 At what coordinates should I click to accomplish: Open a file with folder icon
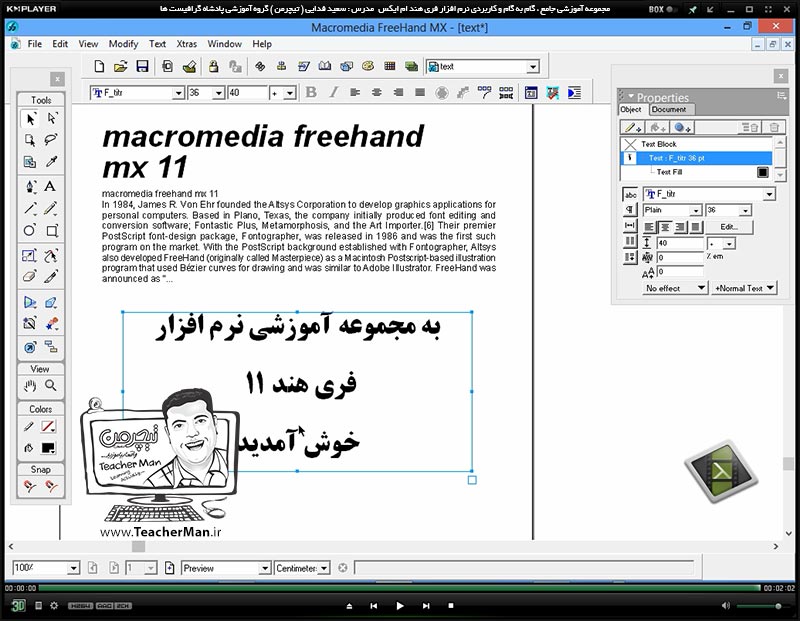tap(120, 66)
